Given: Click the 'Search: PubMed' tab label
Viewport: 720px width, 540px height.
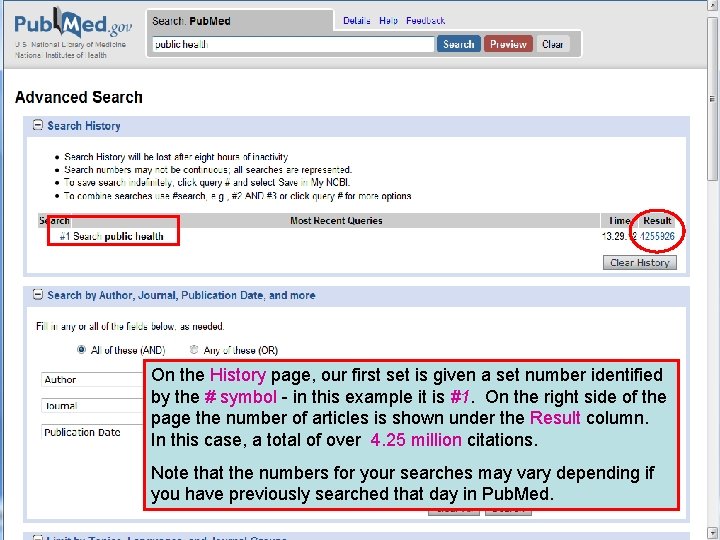Looking at the screenshot, I should [x=191, y=21].
